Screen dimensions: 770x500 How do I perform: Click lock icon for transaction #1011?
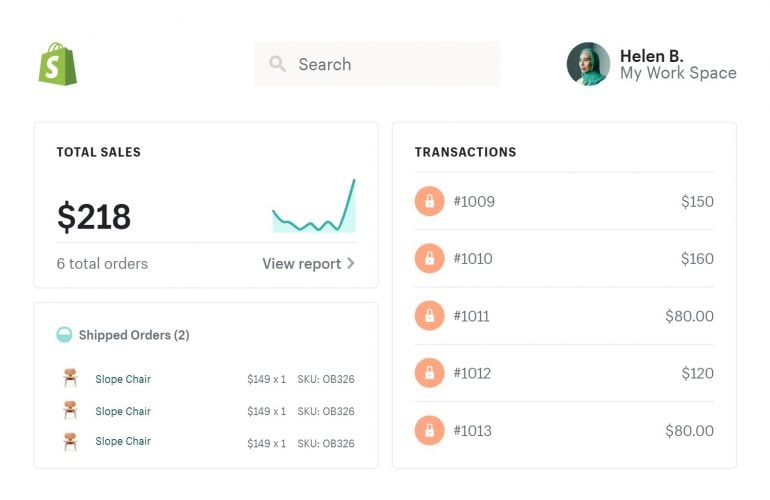[429, 316]
